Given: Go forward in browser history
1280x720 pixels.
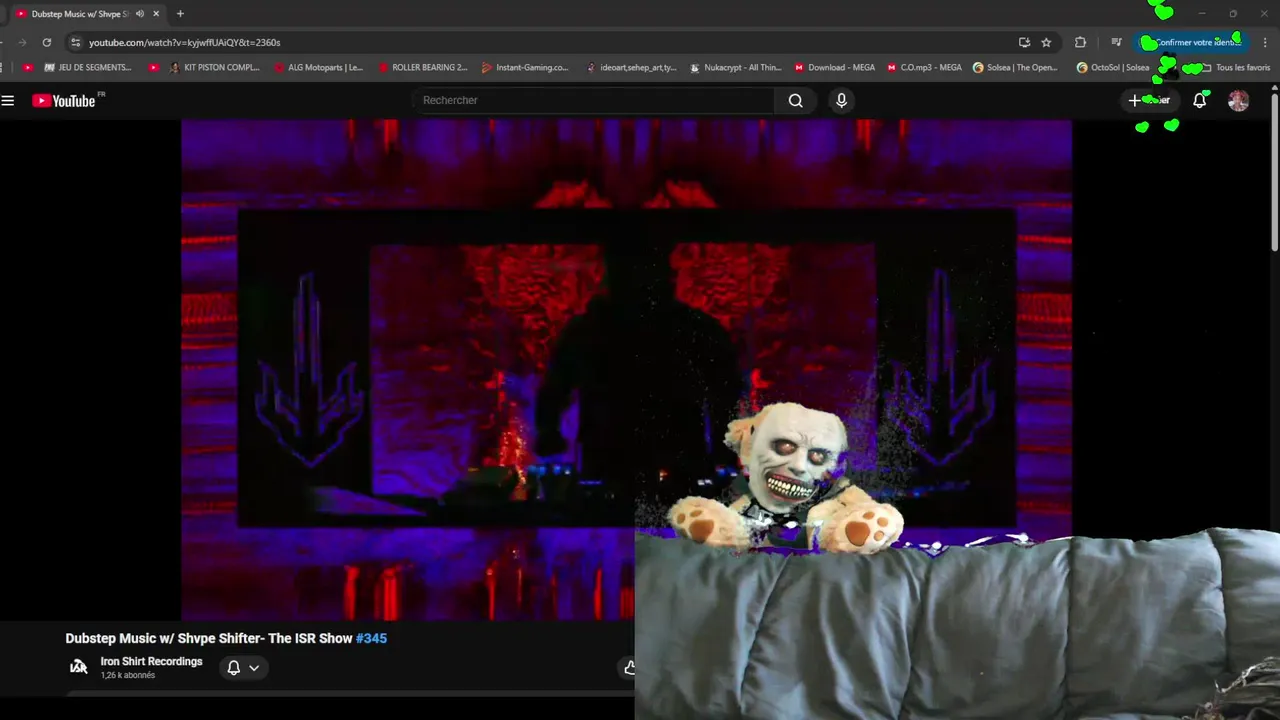Looking at the screenshot, I should click(x=22, y=42).
